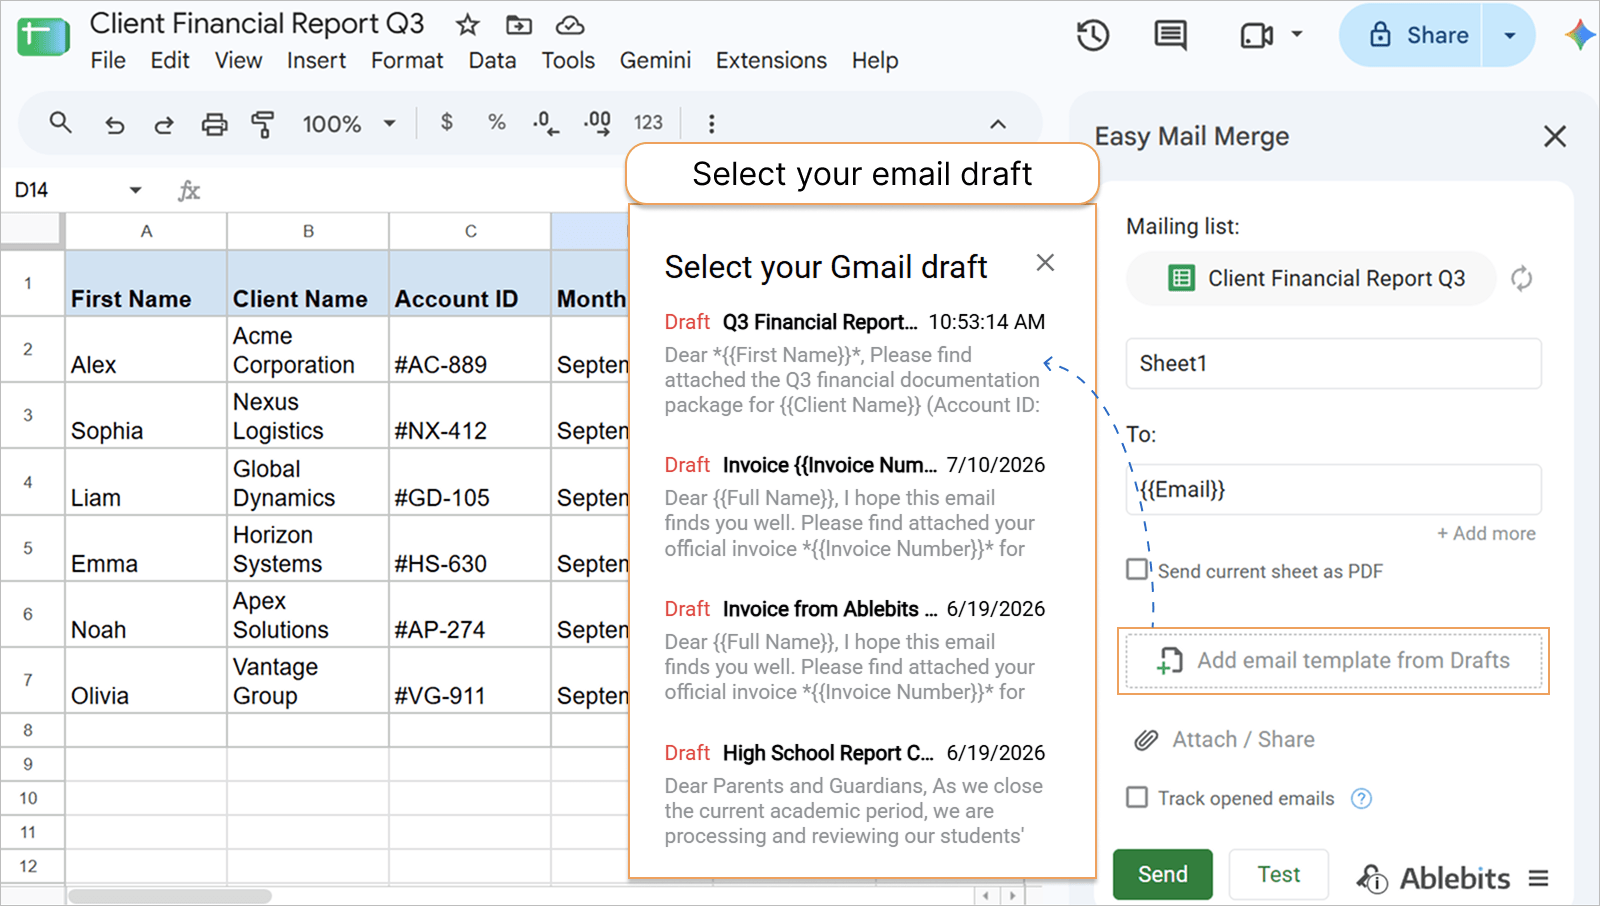The height and width of the screenshot is (906, 1600).
Task: Click the Google Sheets home logo
Action: [43, 36]
